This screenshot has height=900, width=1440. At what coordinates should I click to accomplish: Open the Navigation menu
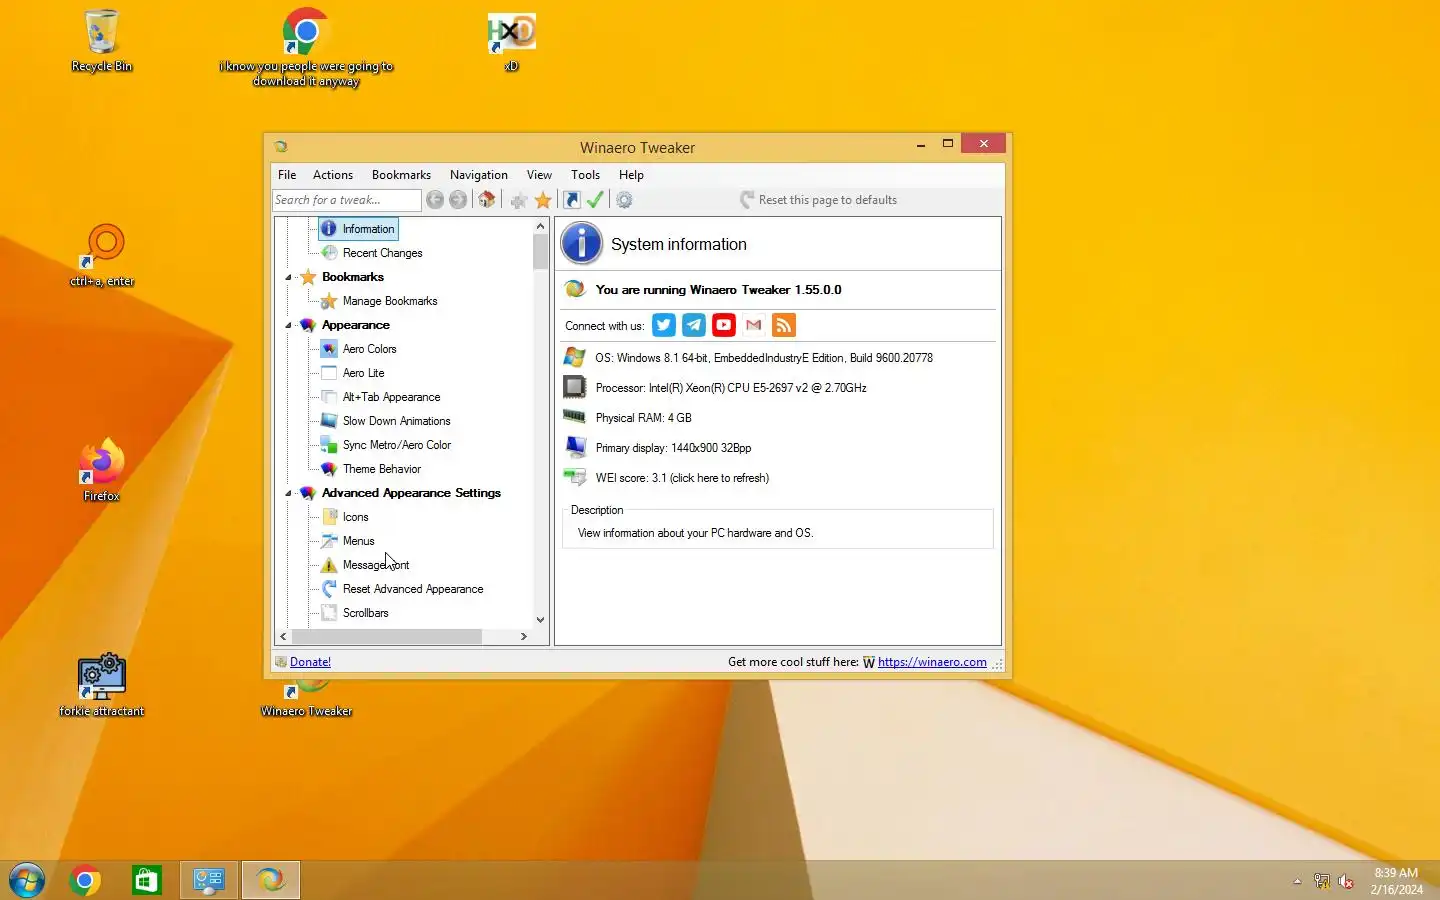click(x=478, y=175)
